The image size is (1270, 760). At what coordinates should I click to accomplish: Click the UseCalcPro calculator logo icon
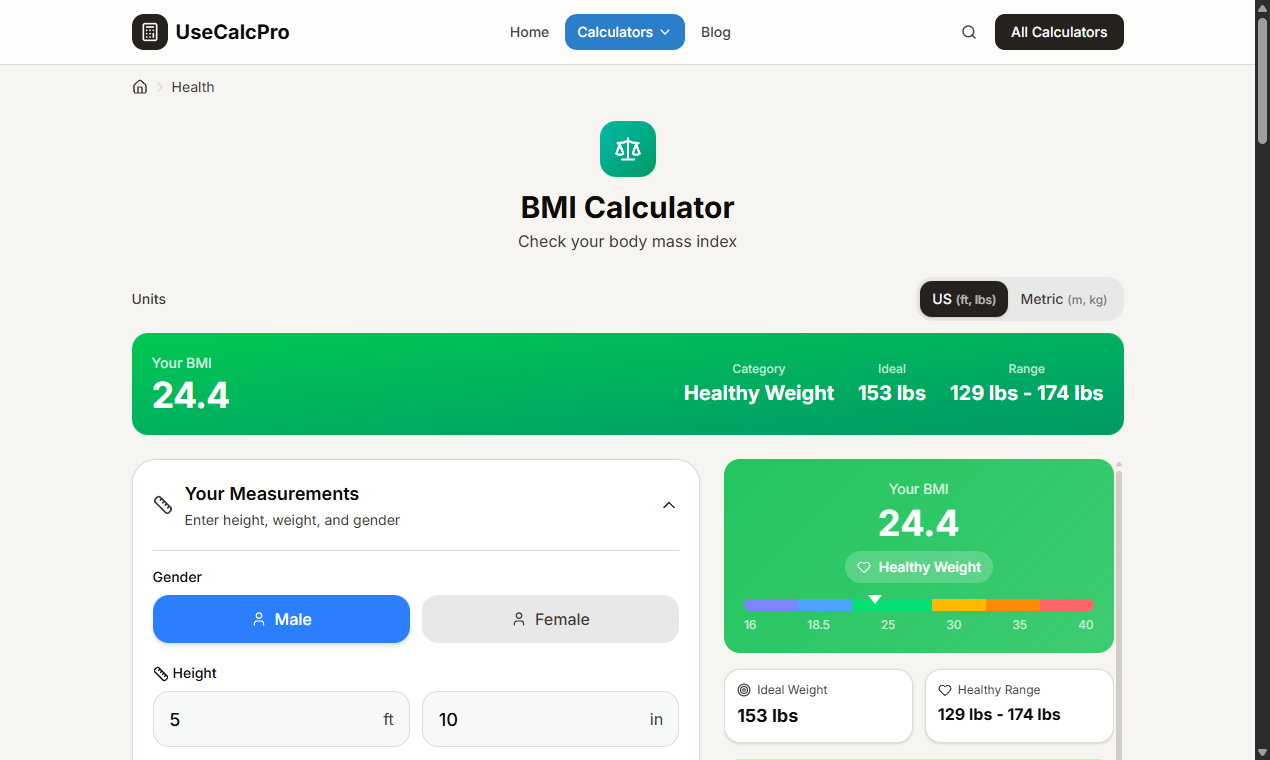pos(150,32)
